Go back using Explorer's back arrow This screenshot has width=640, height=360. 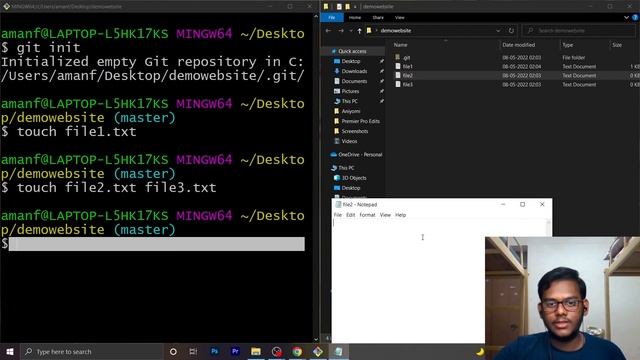click(x=328, y=31)
